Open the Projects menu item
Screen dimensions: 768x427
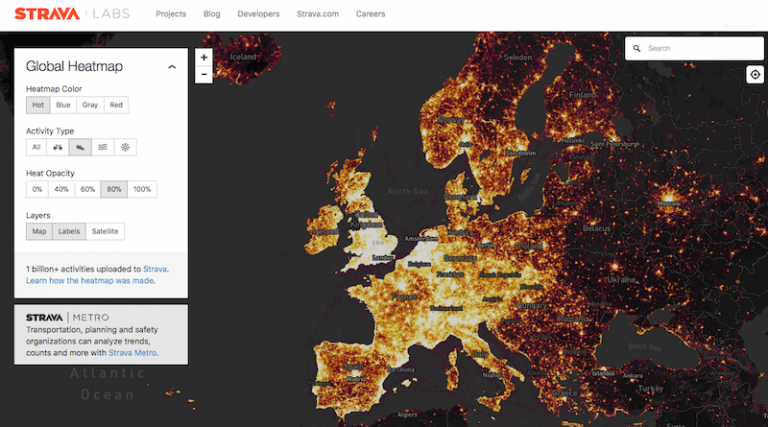pos(171,14)
